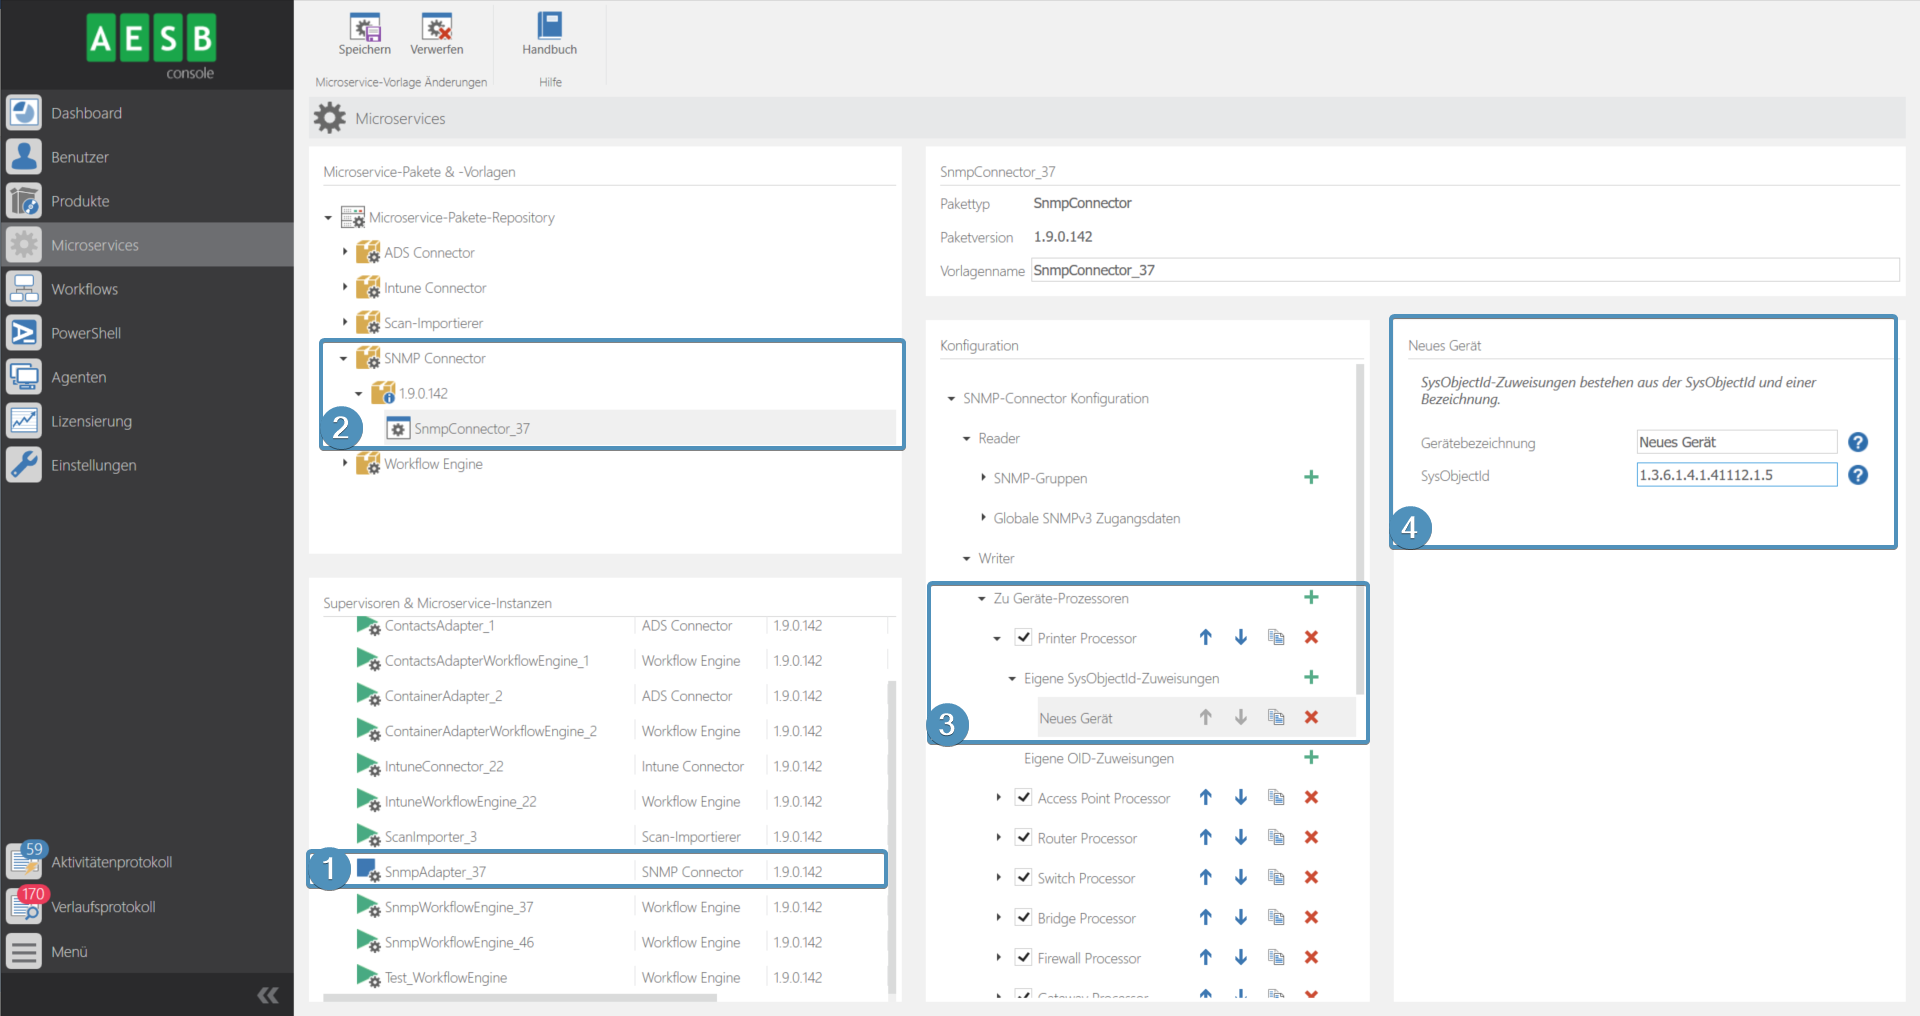Delete the Router Processor entry
The height and width of the screenshot is (1016, 1920).
tap(1311, 837)
